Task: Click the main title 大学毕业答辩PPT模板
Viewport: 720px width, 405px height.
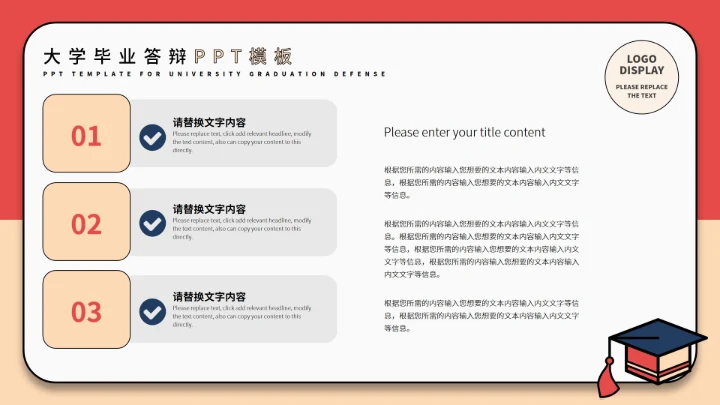Action: (x=168, y=55)
